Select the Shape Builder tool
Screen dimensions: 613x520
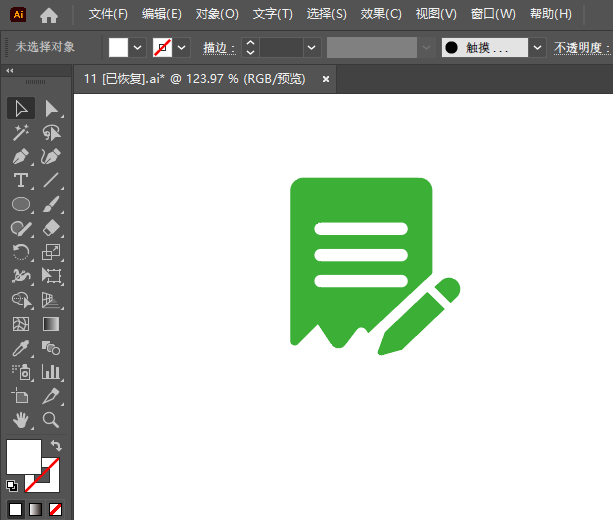point(21,300)
